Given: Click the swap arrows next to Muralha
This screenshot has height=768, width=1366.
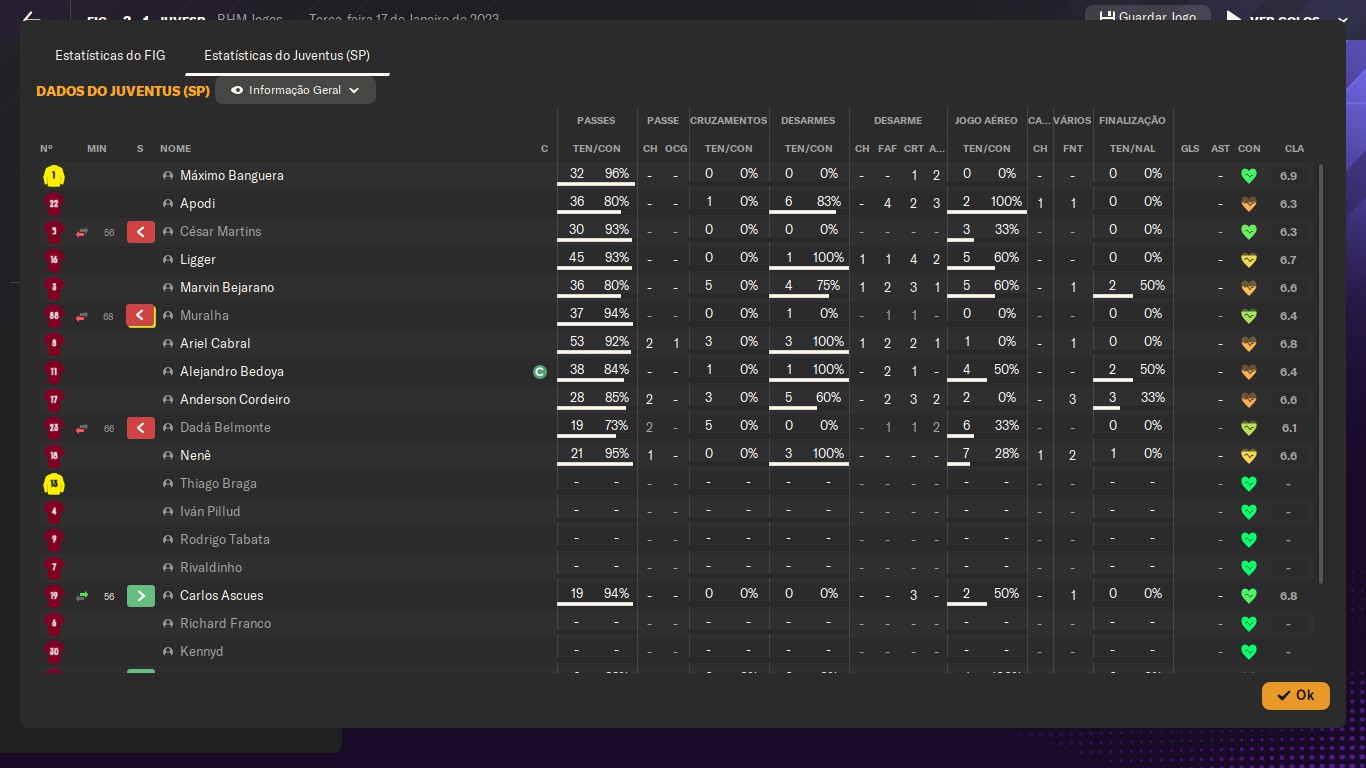Looking at the screenshot, I should point(82,316).
